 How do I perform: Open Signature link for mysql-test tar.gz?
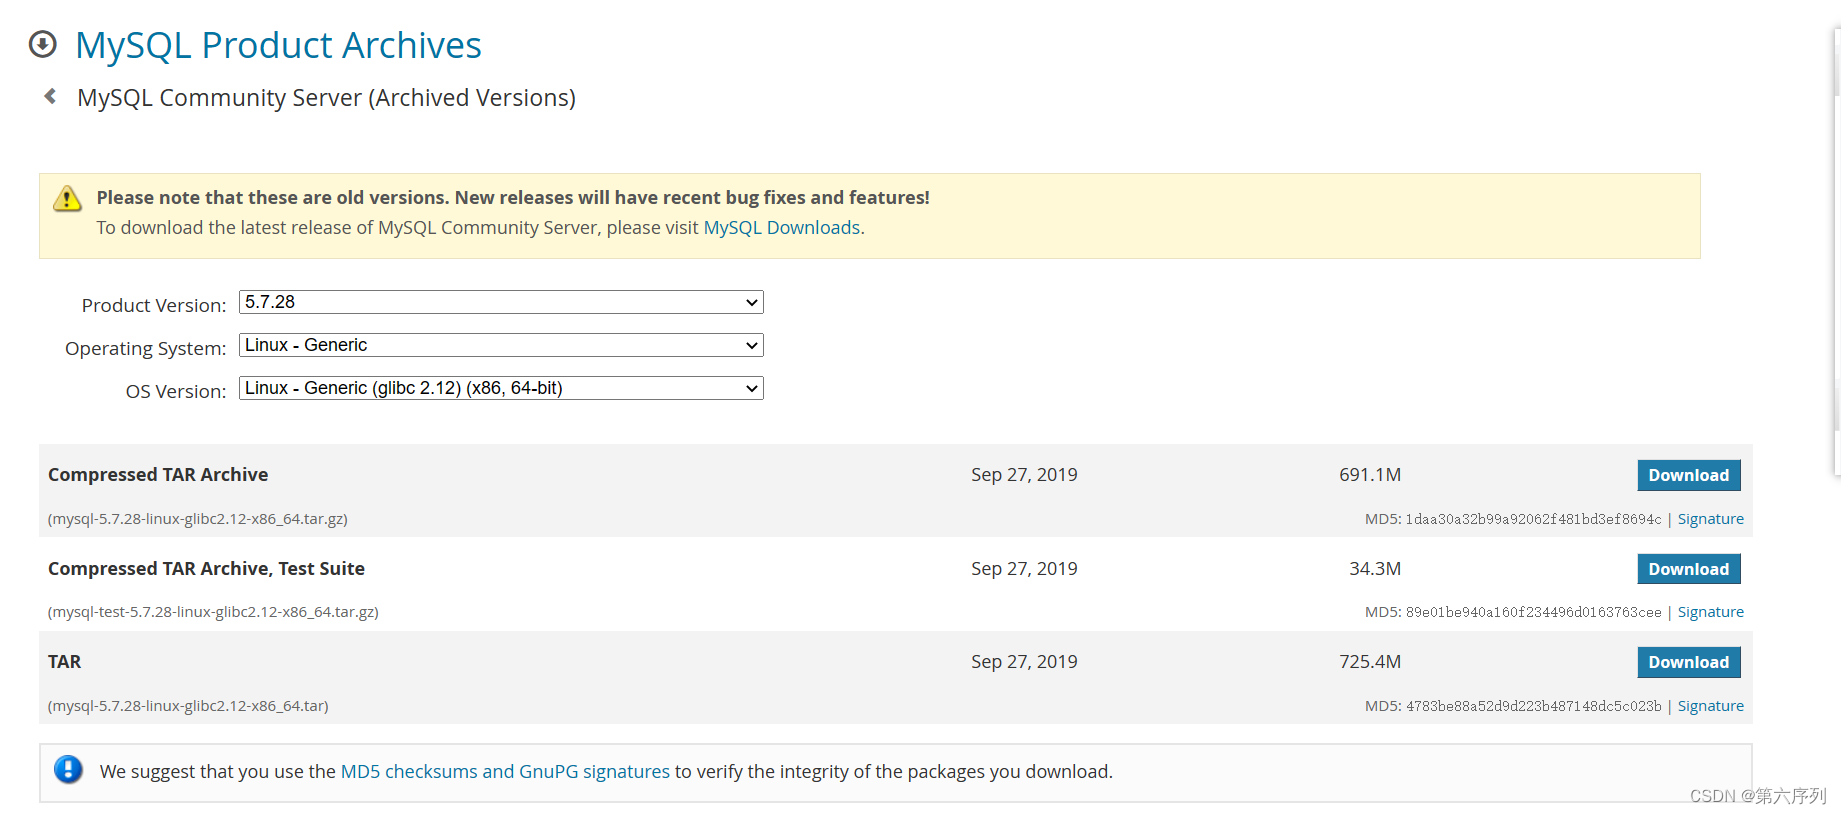point(1710,612)
